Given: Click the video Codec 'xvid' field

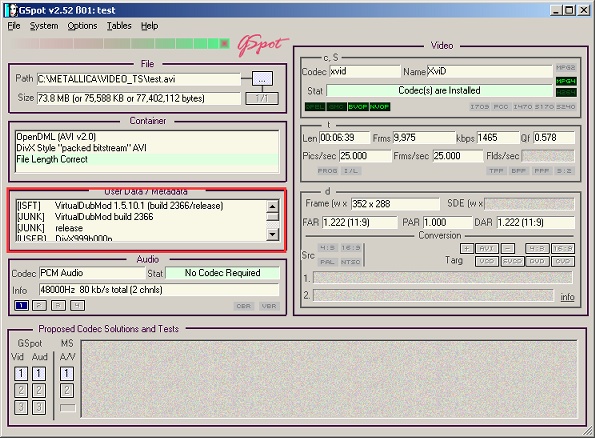Looking at the screenshot, I should [x=365, y=71].
